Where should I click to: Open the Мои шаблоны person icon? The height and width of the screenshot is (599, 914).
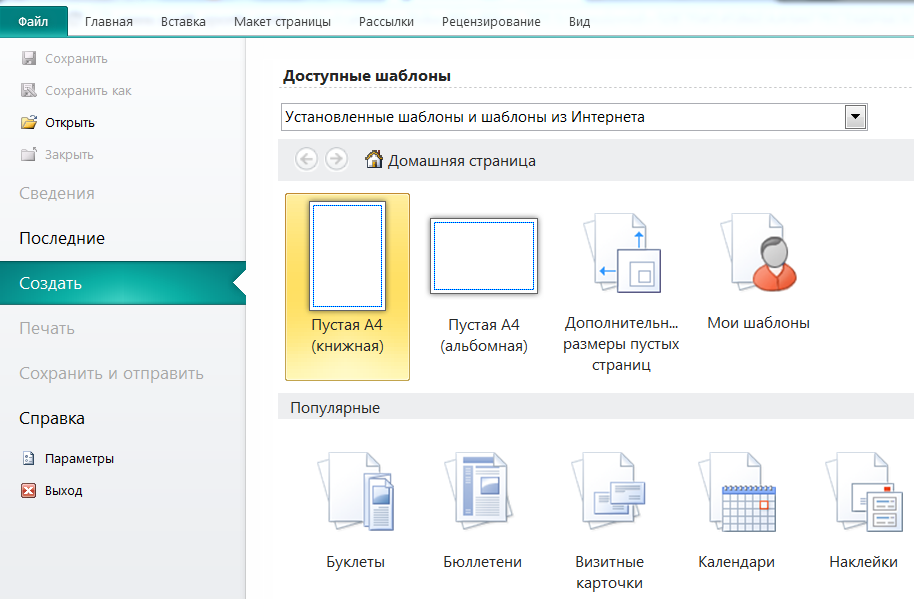(x=758, y=252)
